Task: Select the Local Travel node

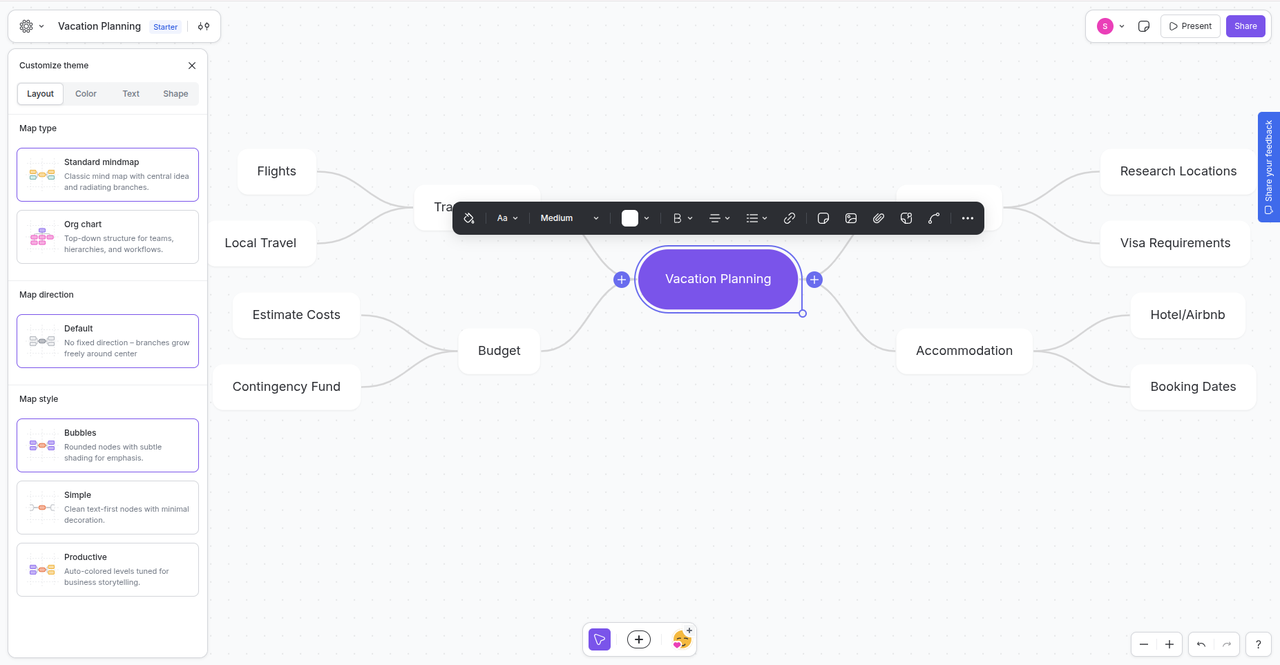Action: 261,243
